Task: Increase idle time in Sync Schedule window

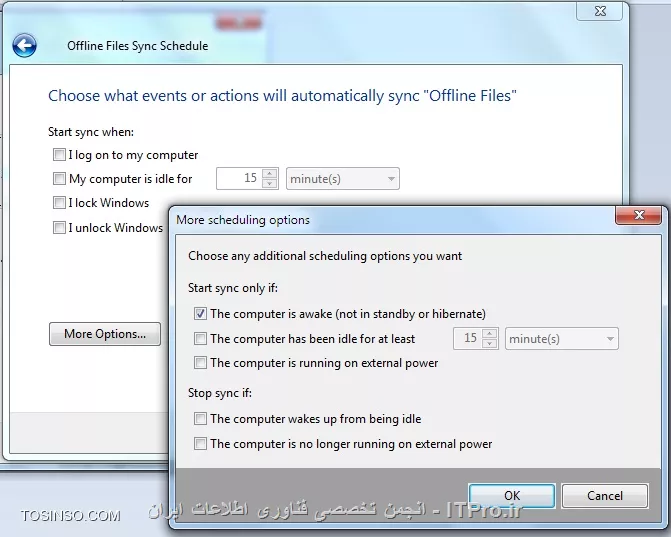Action: pyautogui.click(x=269, y=174)
